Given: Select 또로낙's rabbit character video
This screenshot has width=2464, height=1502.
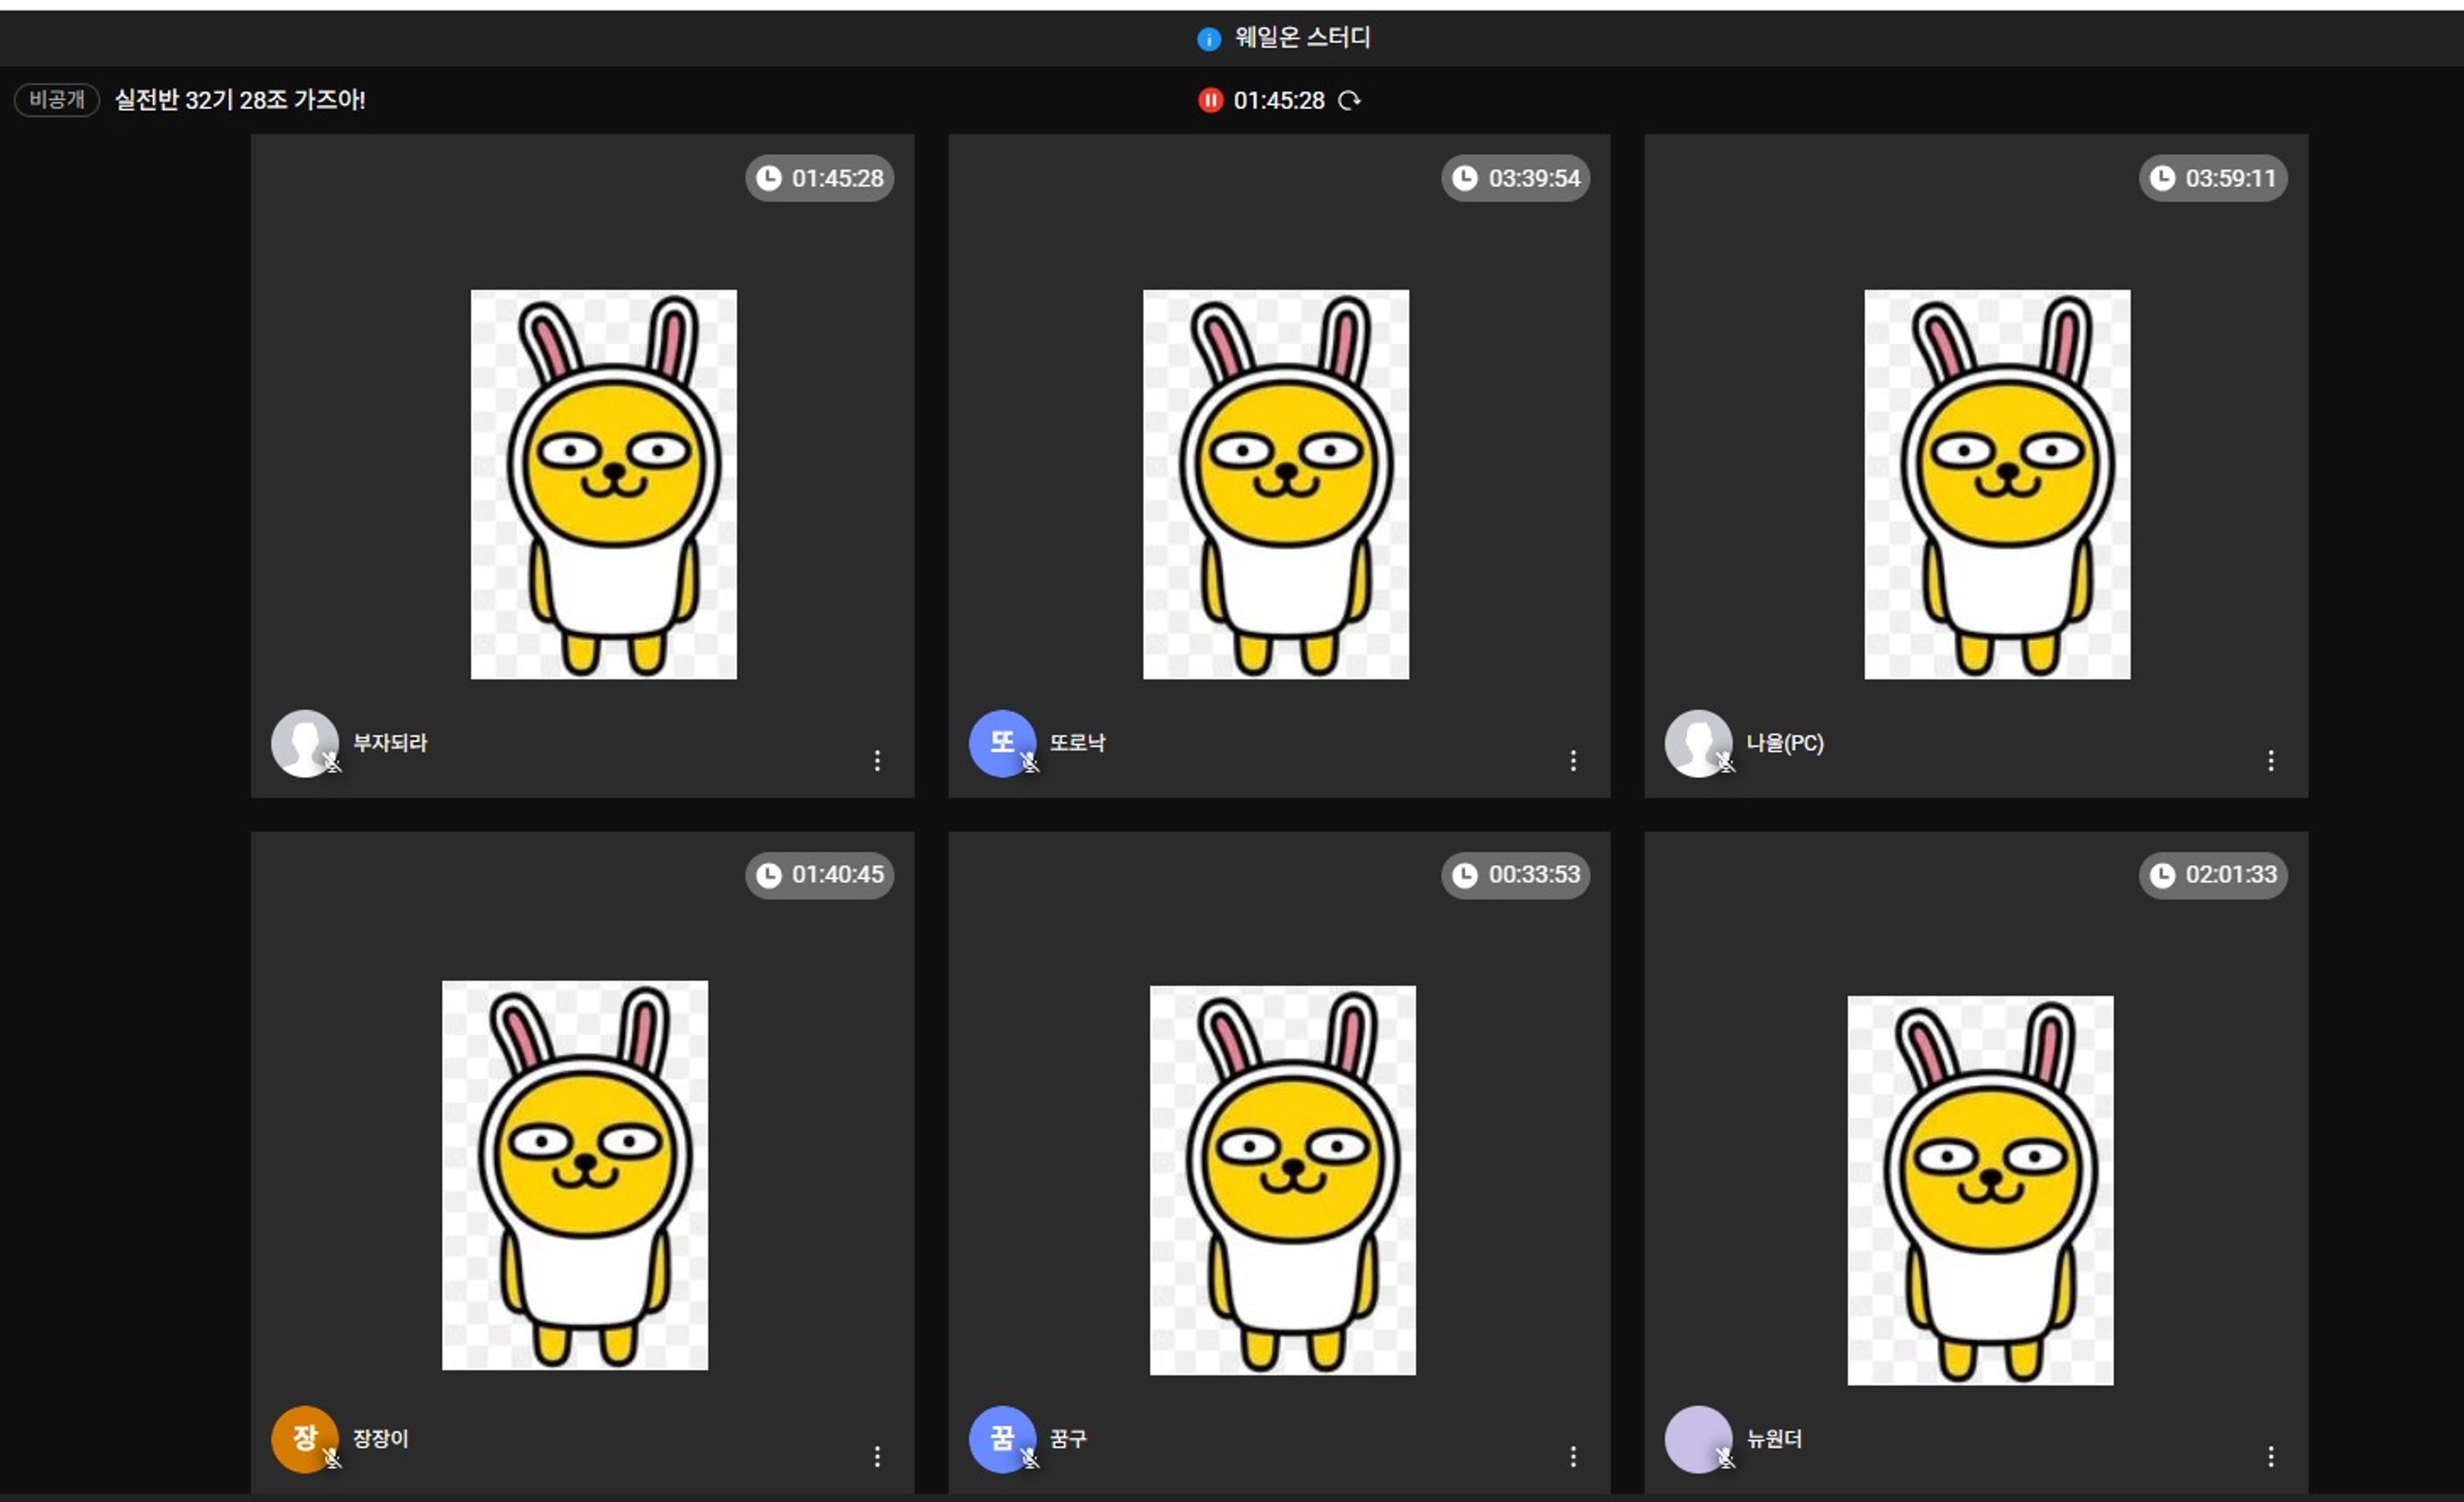Looking at the screenshot, I should coord(1276,484).
